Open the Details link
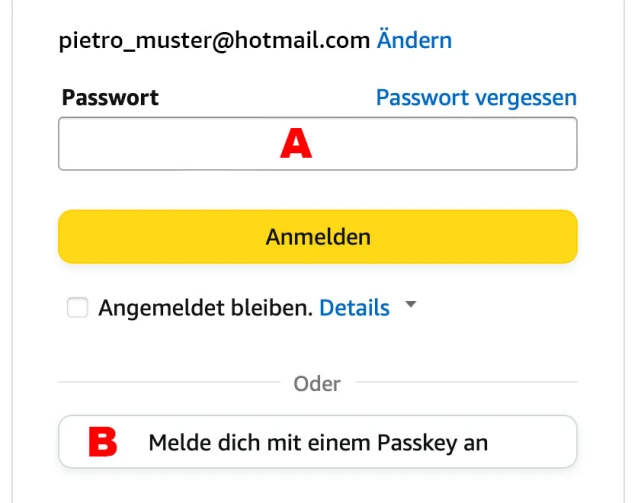This screenshot has width=640, height=503. pyautogui.click(x=354, y=308)
